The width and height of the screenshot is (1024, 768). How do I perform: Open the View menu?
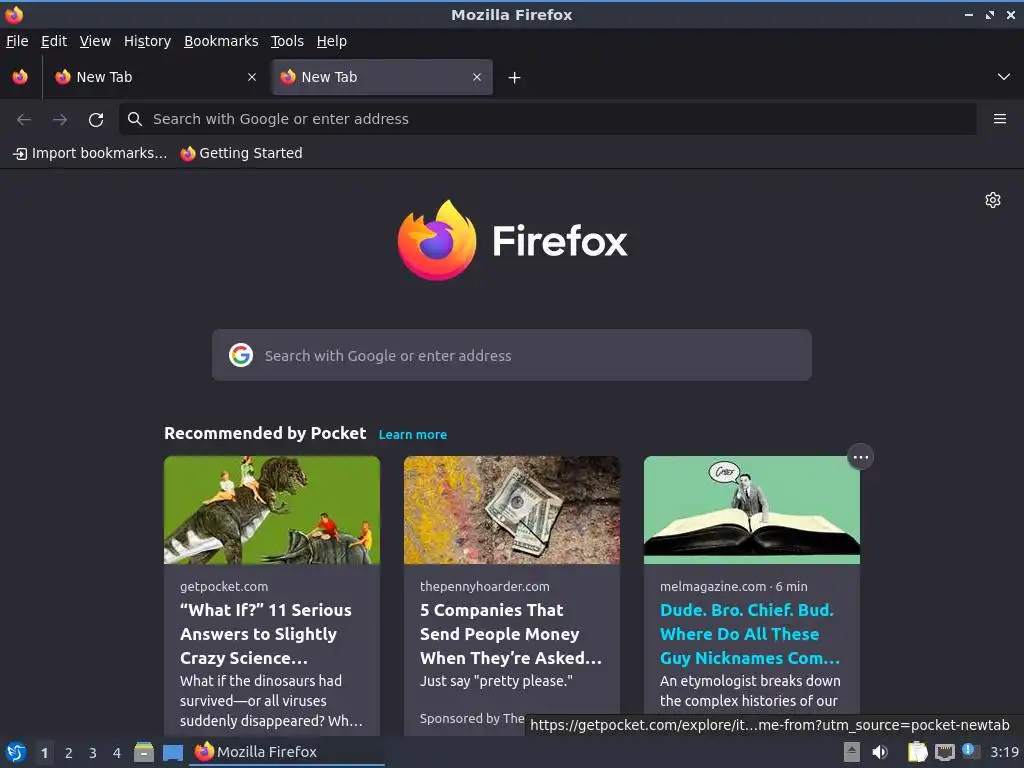pyautogui.click(x=95, y=41)
